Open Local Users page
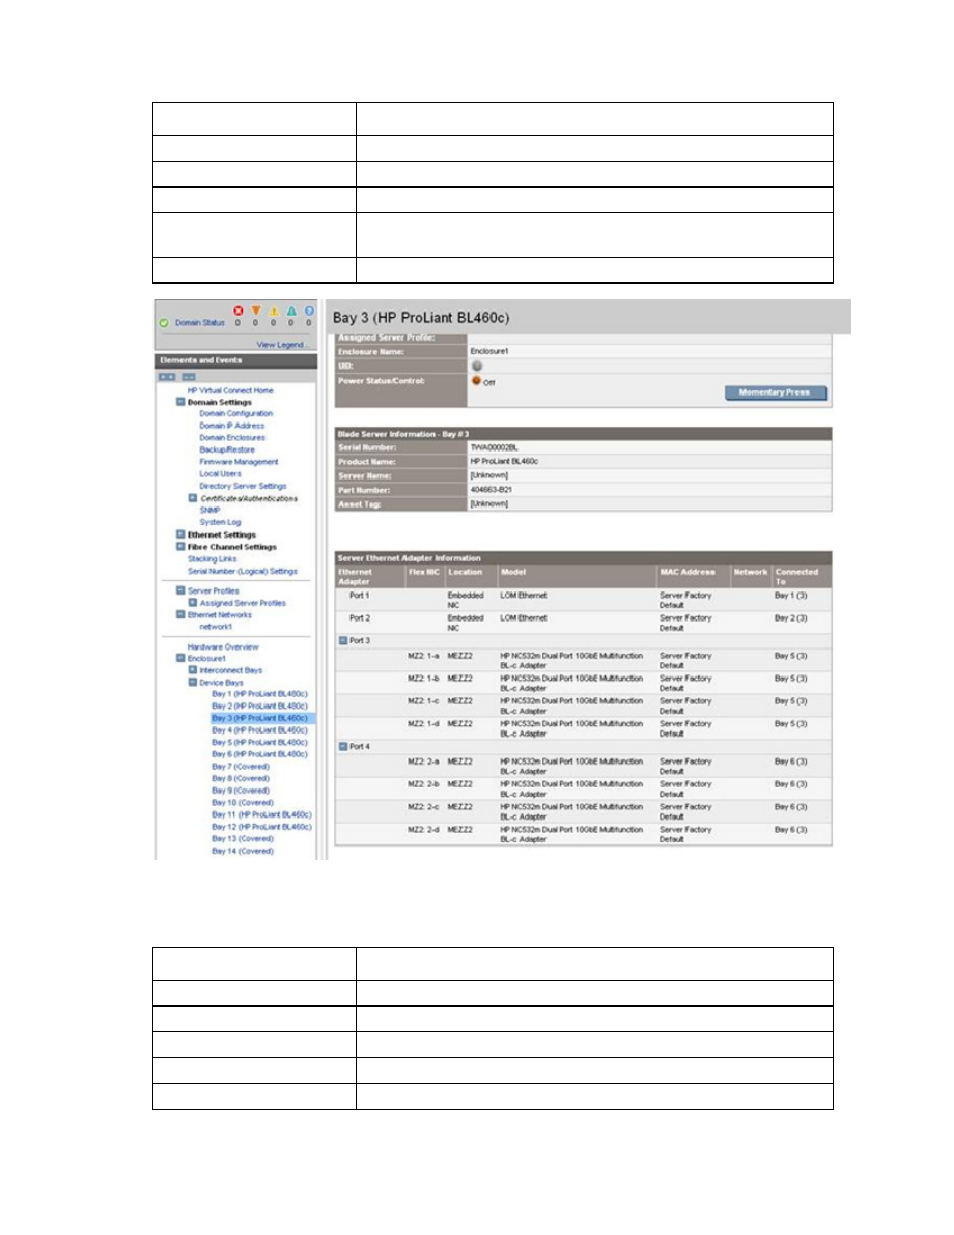The height and width of the screenshot is (1235, 954). [x=220, y=474]
